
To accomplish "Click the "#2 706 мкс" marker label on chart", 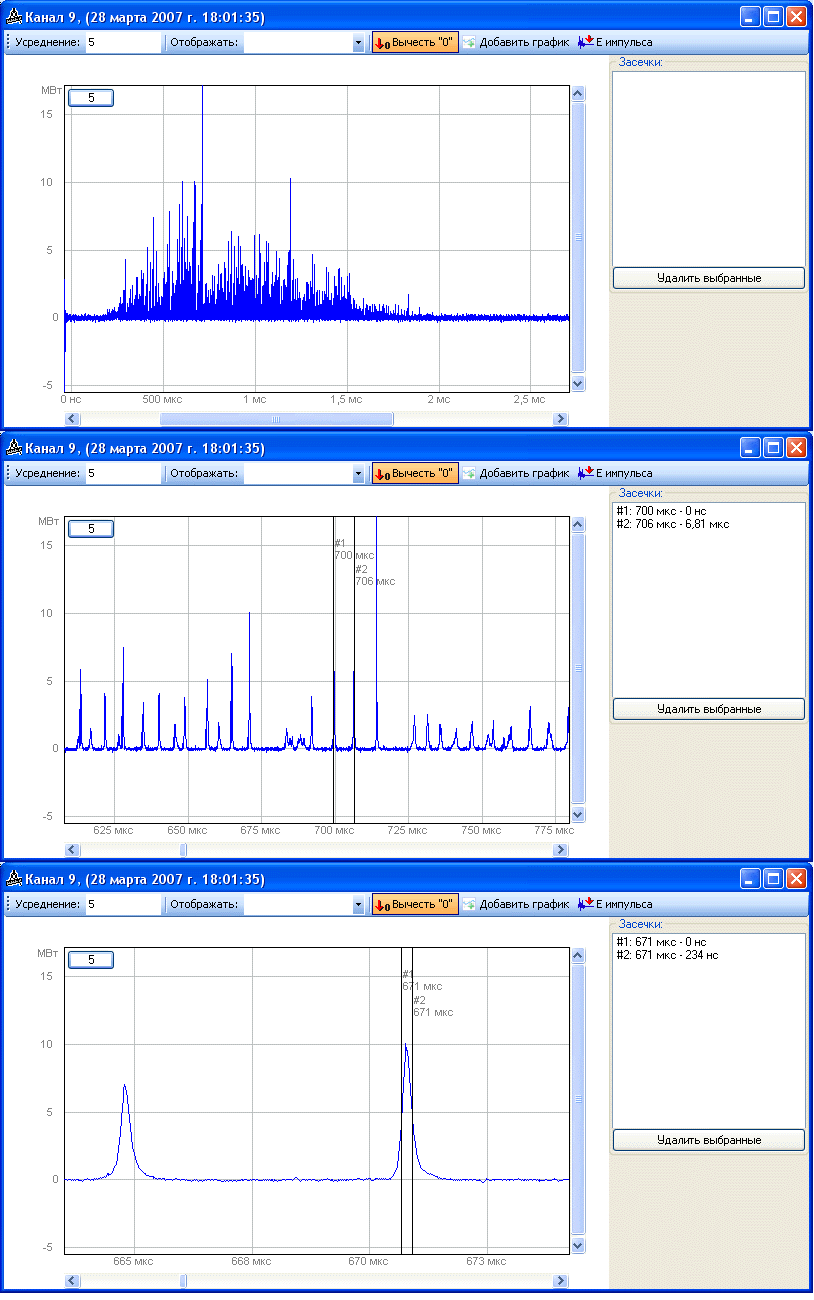I will tap(375, 575).
